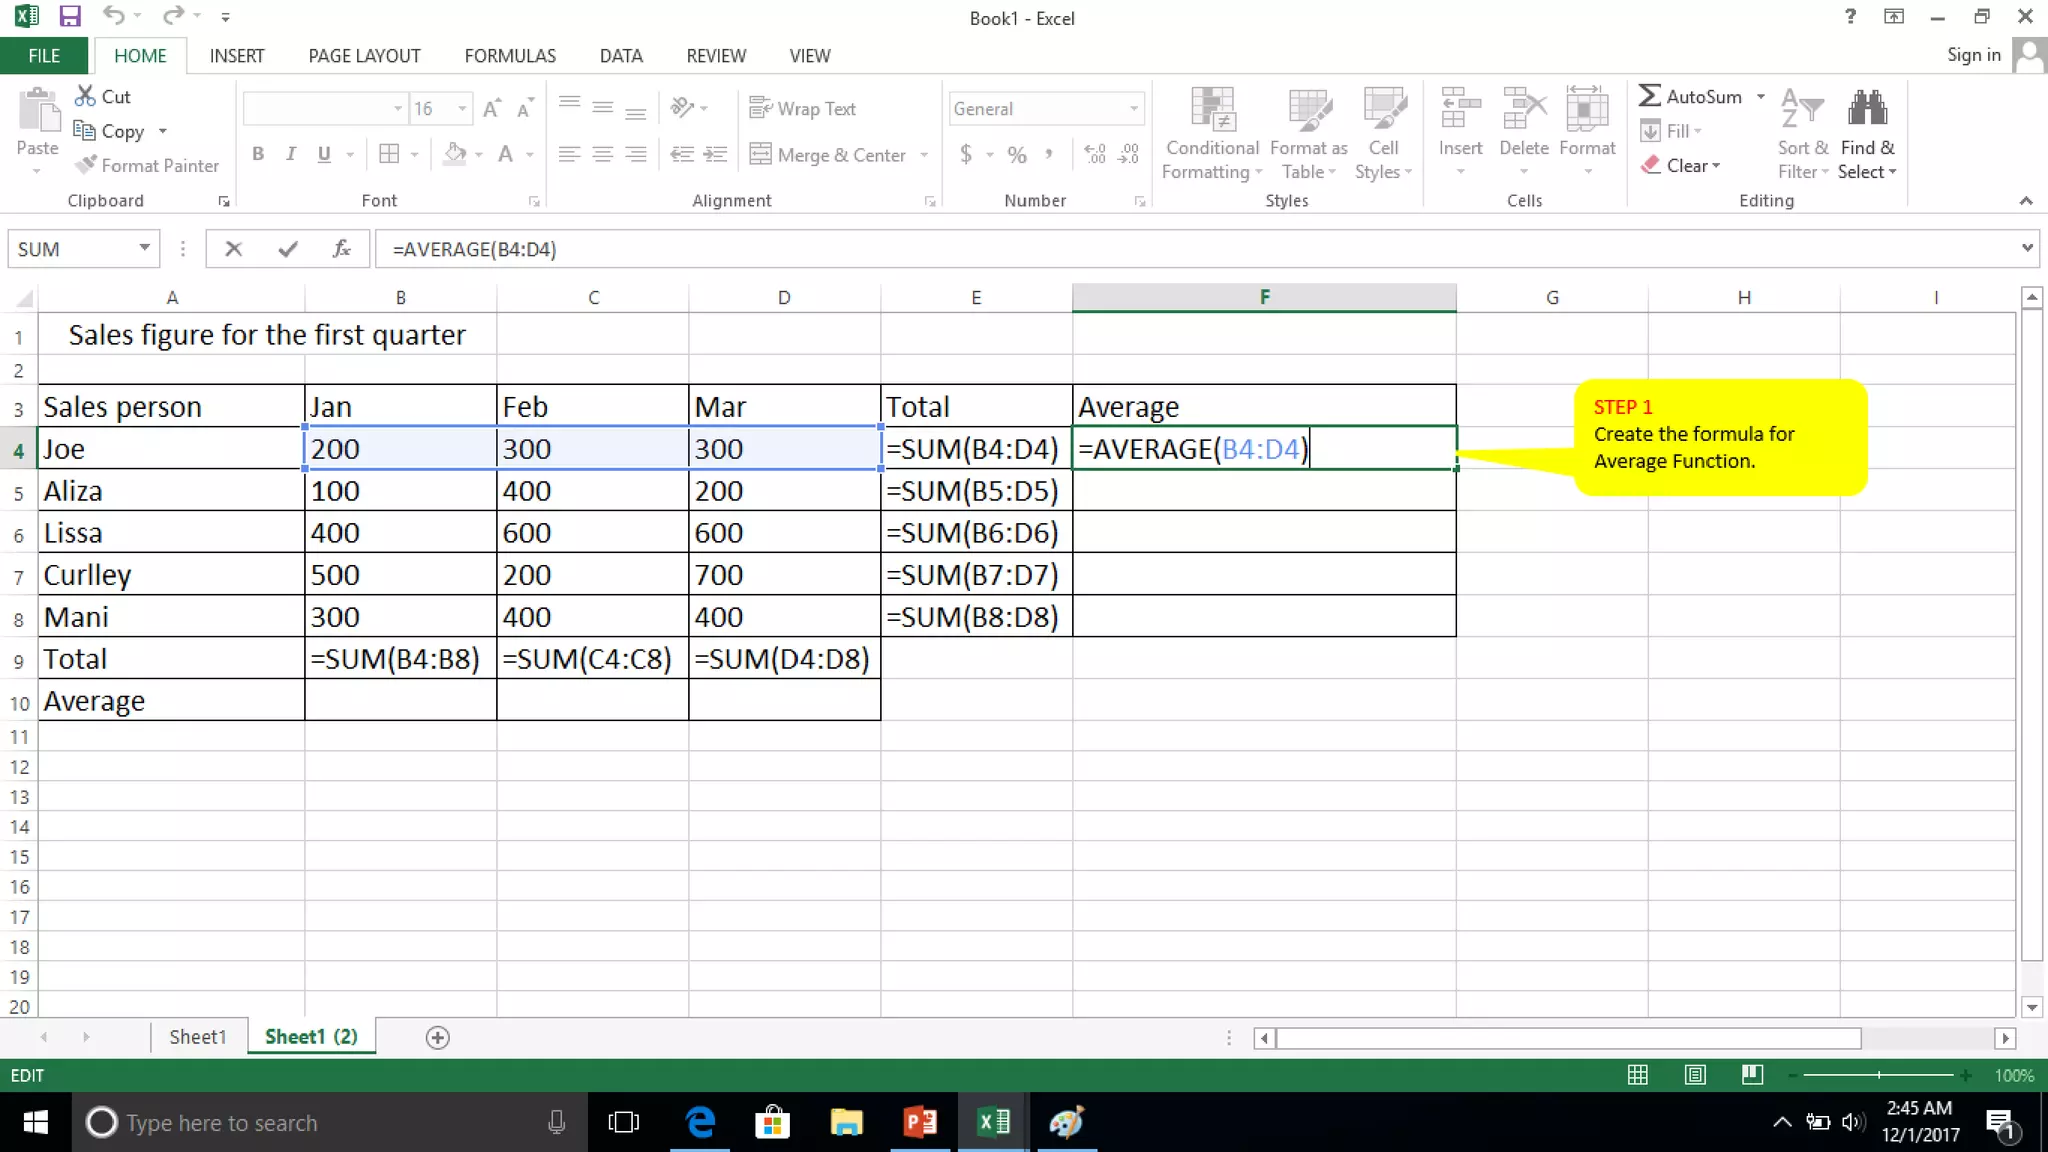The image size is (2048, 1152).
Task: Click the Conditional Formatting icon
Action: coord(1211,110)
